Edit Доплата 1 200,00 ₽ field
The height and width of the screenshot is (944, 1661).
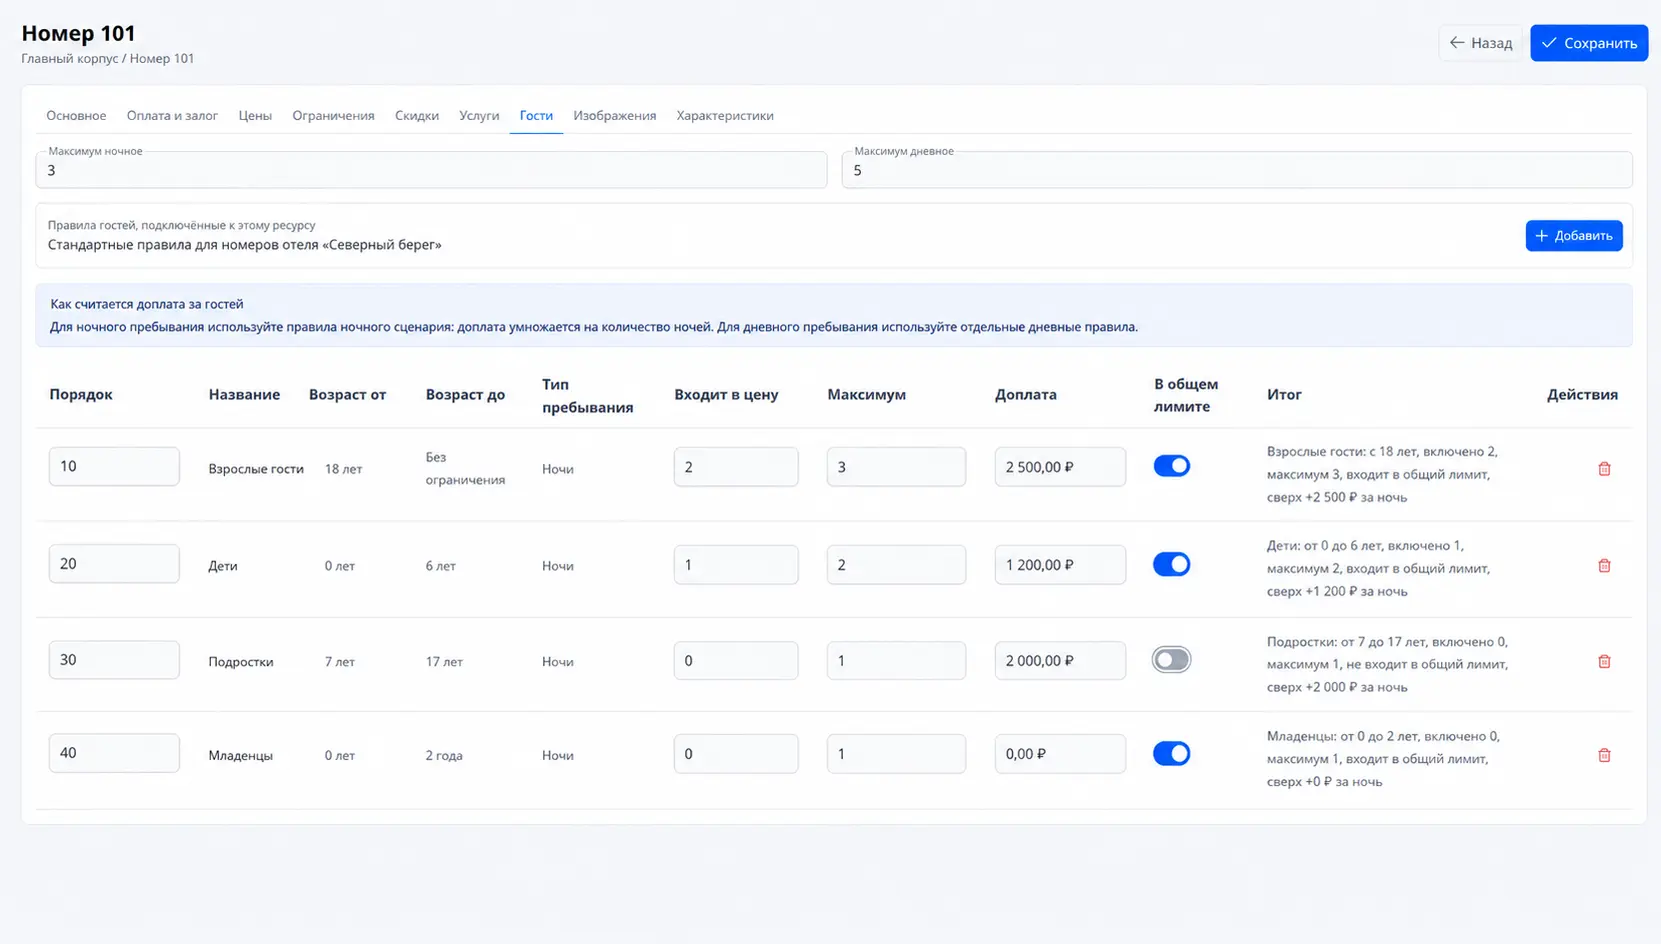coord(1060,565)
